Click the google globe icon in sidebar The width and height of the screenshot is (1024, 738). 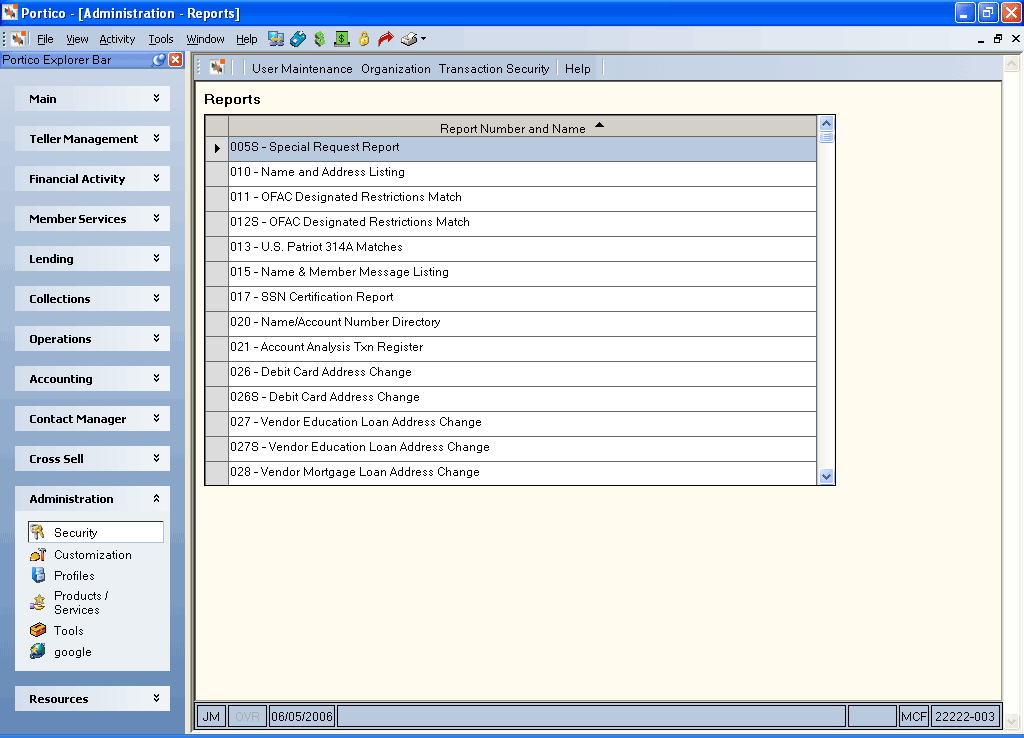(x=38, y=652)
